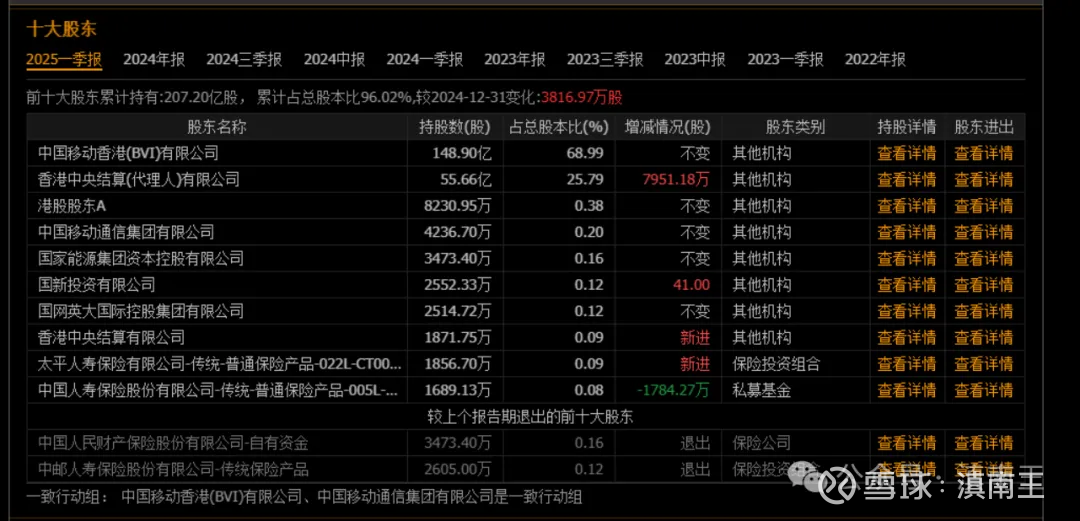This screenshot has height=521, width=1080.
Task: Select the shareholder name 国新投资有限公司
Action: click(x=97, y=285)
